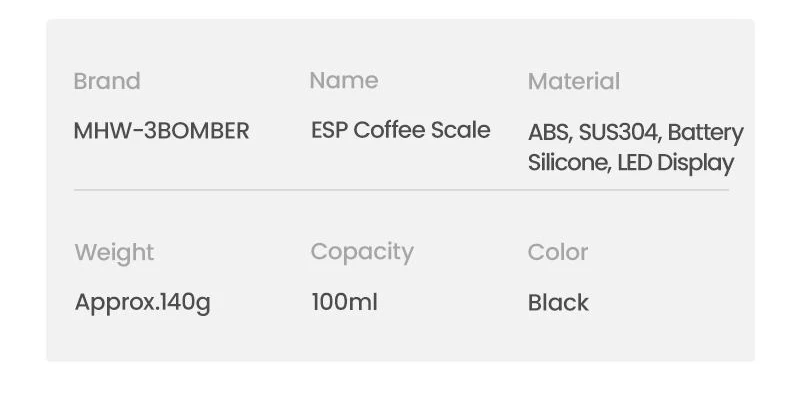Click the word ESP in product name
Viewport: 800px width, 399px height.
coord(330,130)
